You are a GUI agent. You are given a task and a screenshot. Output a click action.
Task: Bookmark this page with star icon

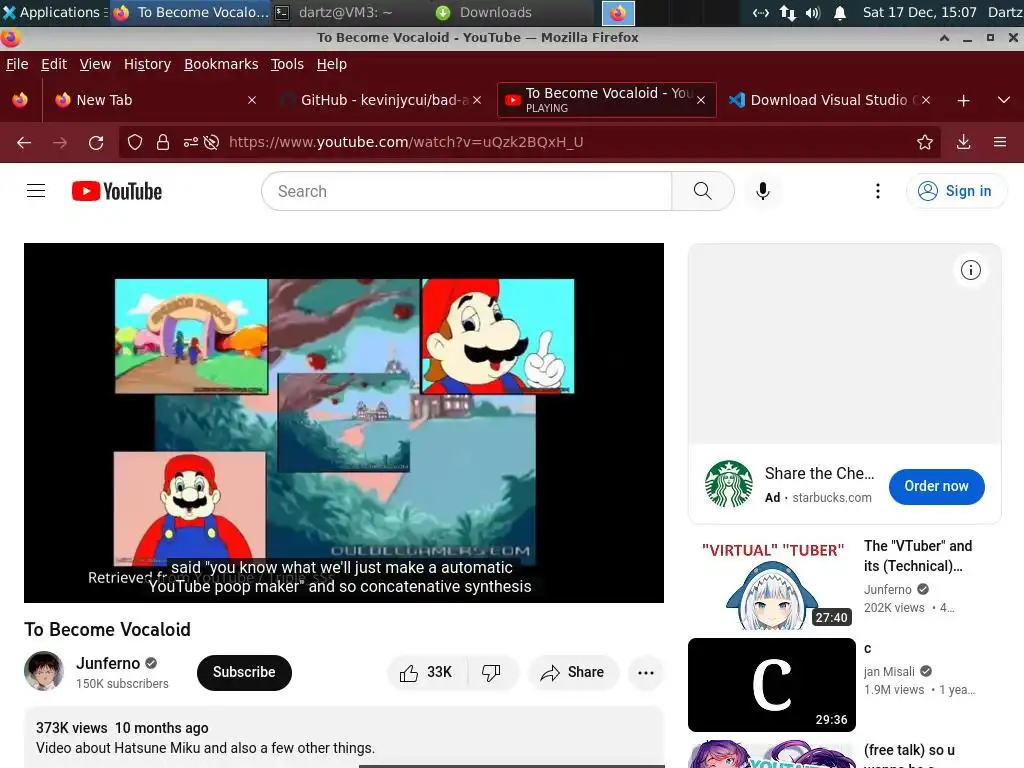pos(924,142)
